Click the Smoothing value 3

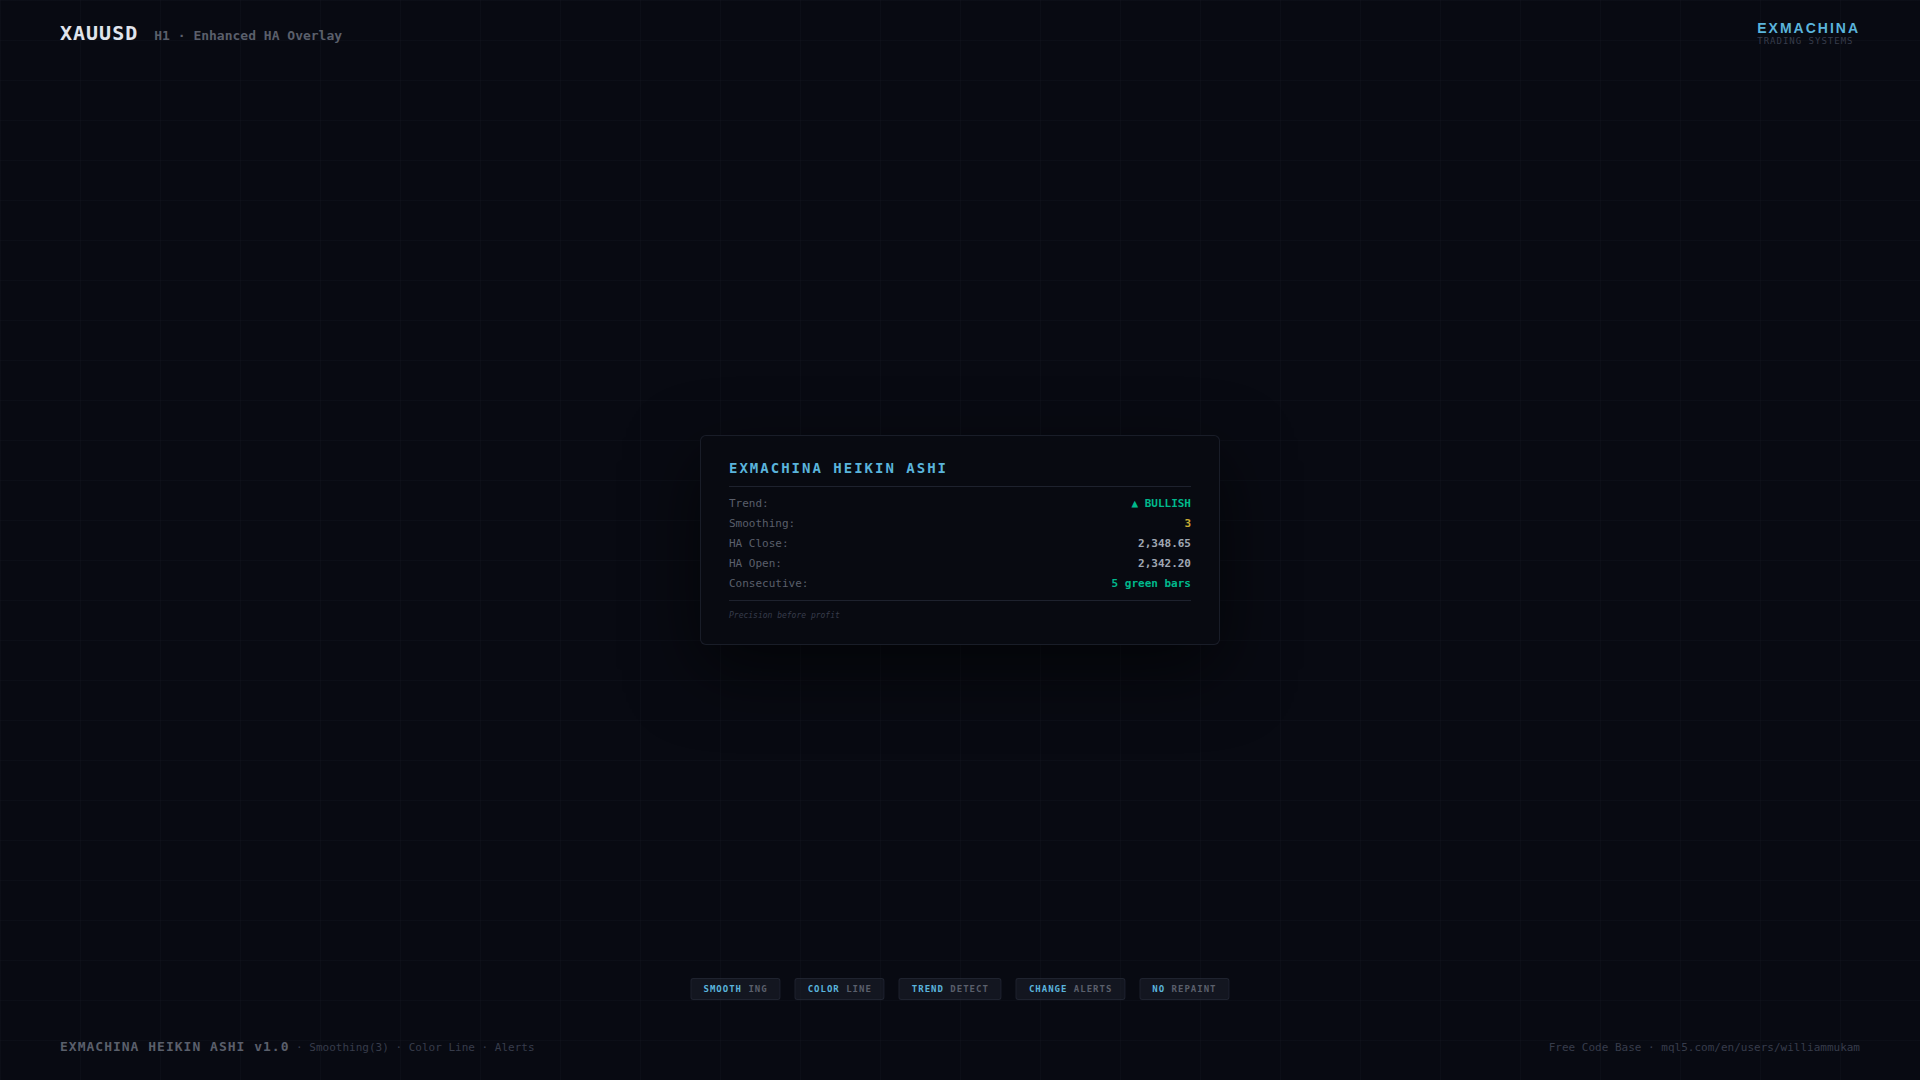click(x=1187, y=524)
